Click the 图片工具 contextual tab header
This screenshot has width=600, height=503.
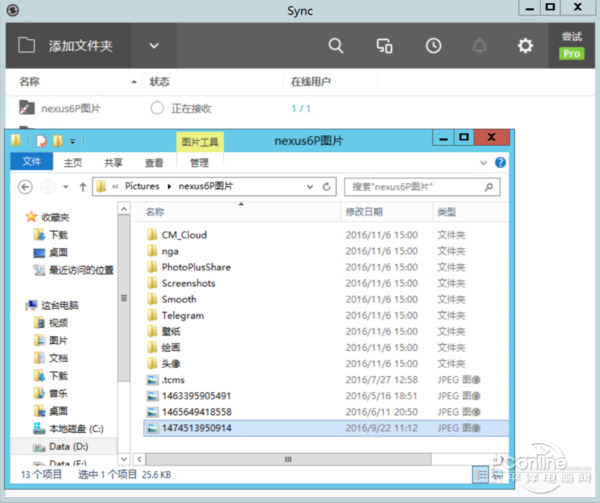coord(200,142)
